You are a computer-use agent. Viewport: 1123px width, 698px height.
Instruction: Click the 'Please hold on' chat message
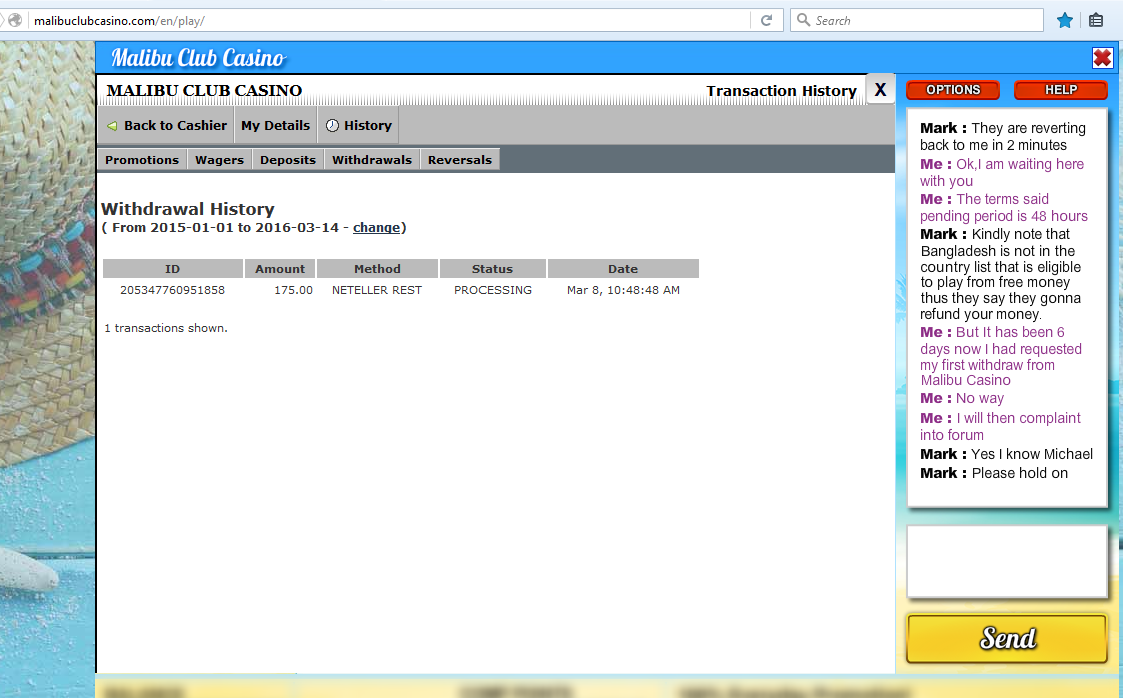994,473
